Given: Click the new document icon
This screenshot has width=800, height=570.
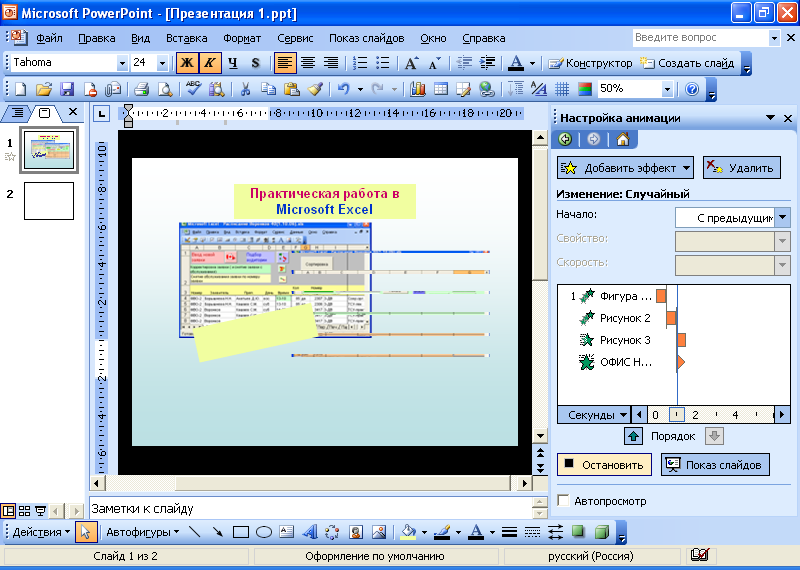Looking at the screenshot, I should (20, 89).
